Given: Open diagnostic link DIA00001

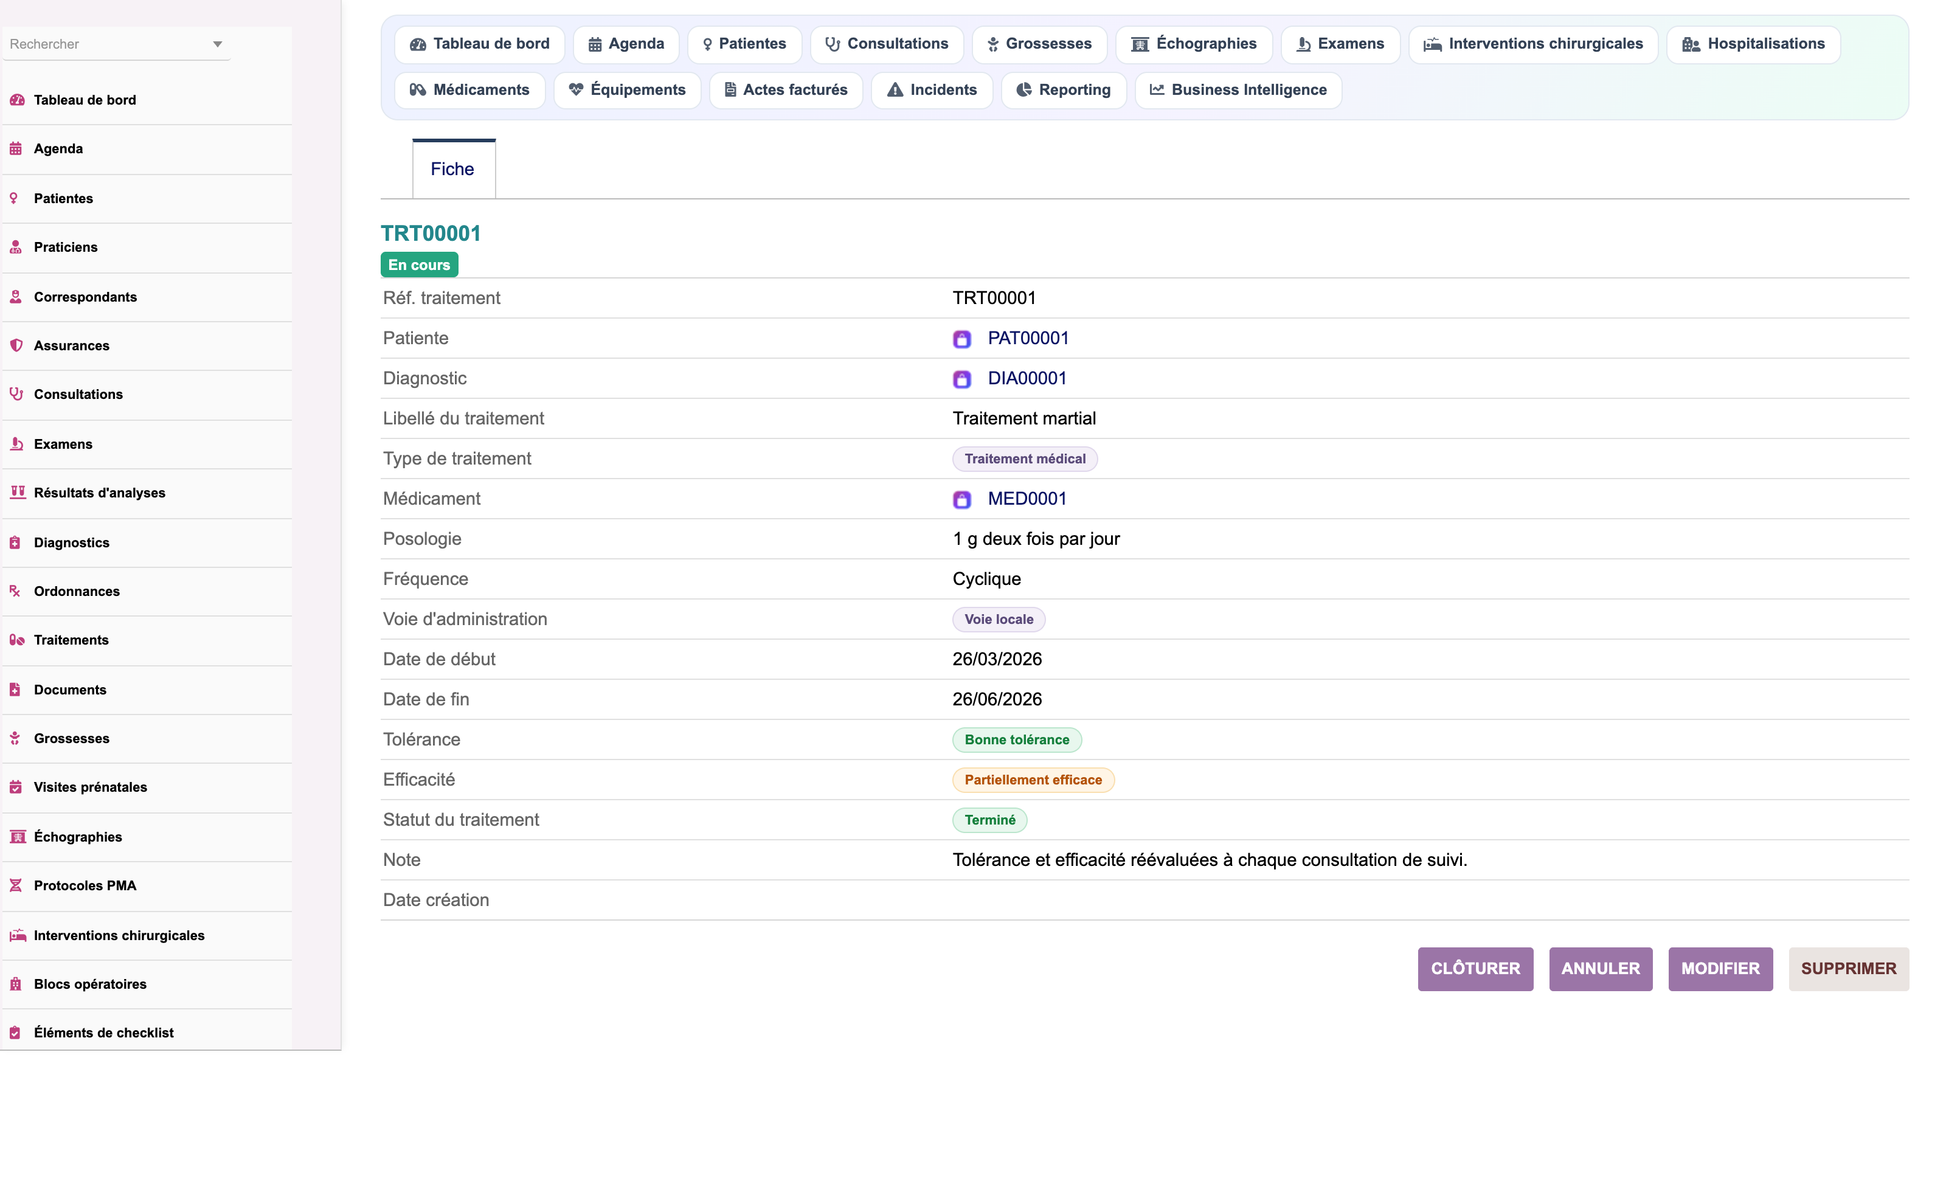Looking at the screenshot, I should click(1027, 378).
